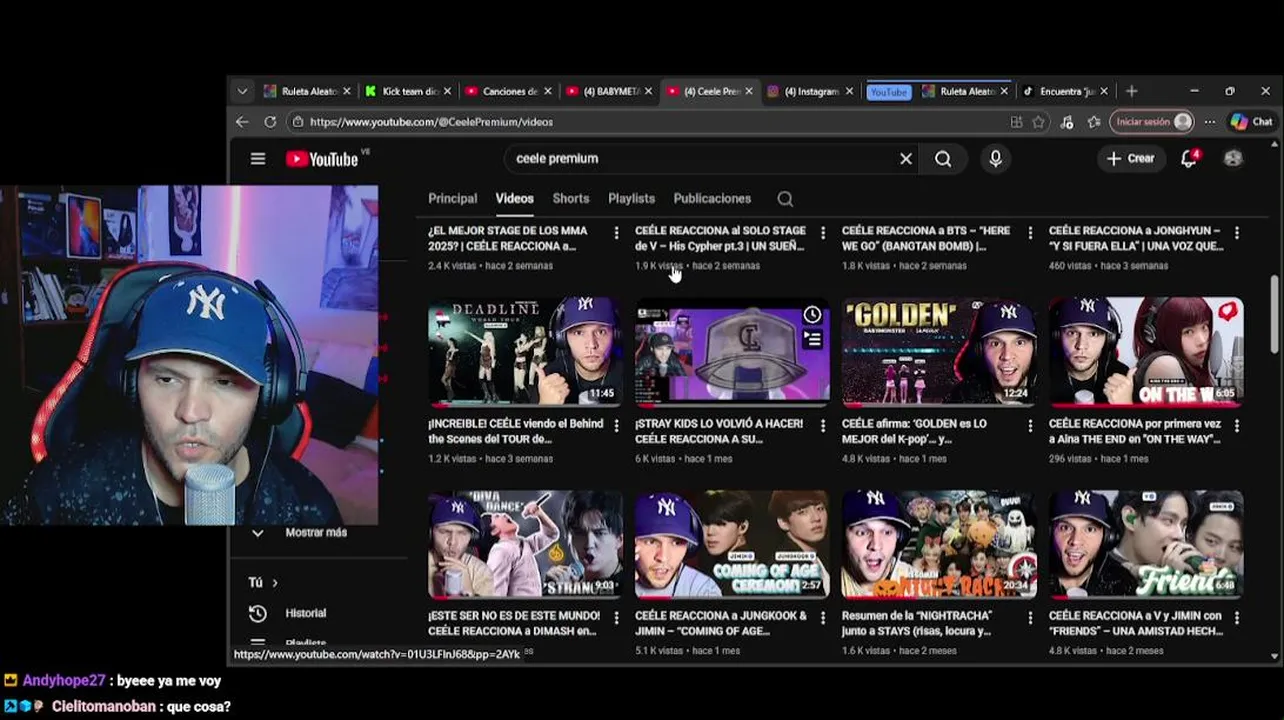Viewport: 1284px width, 720px height.
Task: Open options for BTS Here We Go video
Action: coord(1030,233)
